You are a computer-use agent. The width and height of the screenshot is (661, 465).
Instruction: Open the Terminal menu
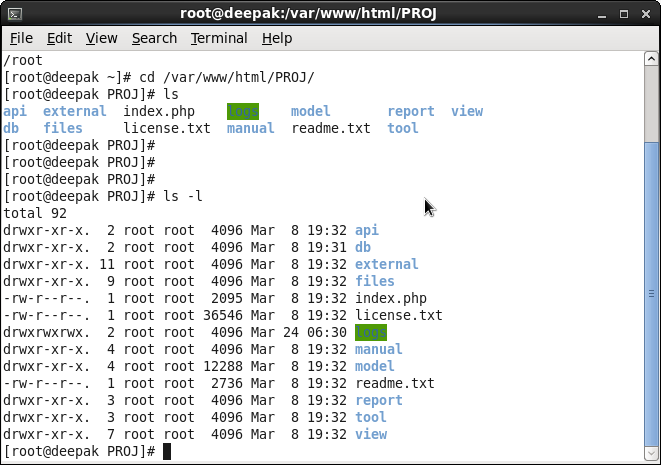point(219,38)
